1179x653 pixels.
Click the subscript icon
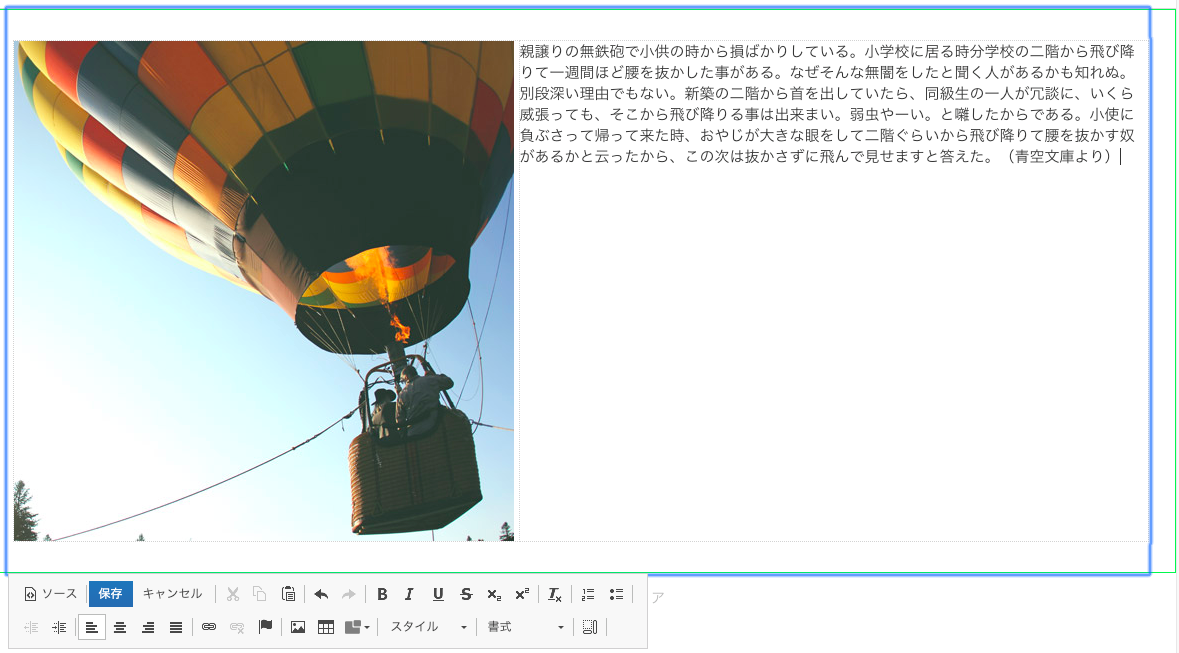tap(493, 594)
